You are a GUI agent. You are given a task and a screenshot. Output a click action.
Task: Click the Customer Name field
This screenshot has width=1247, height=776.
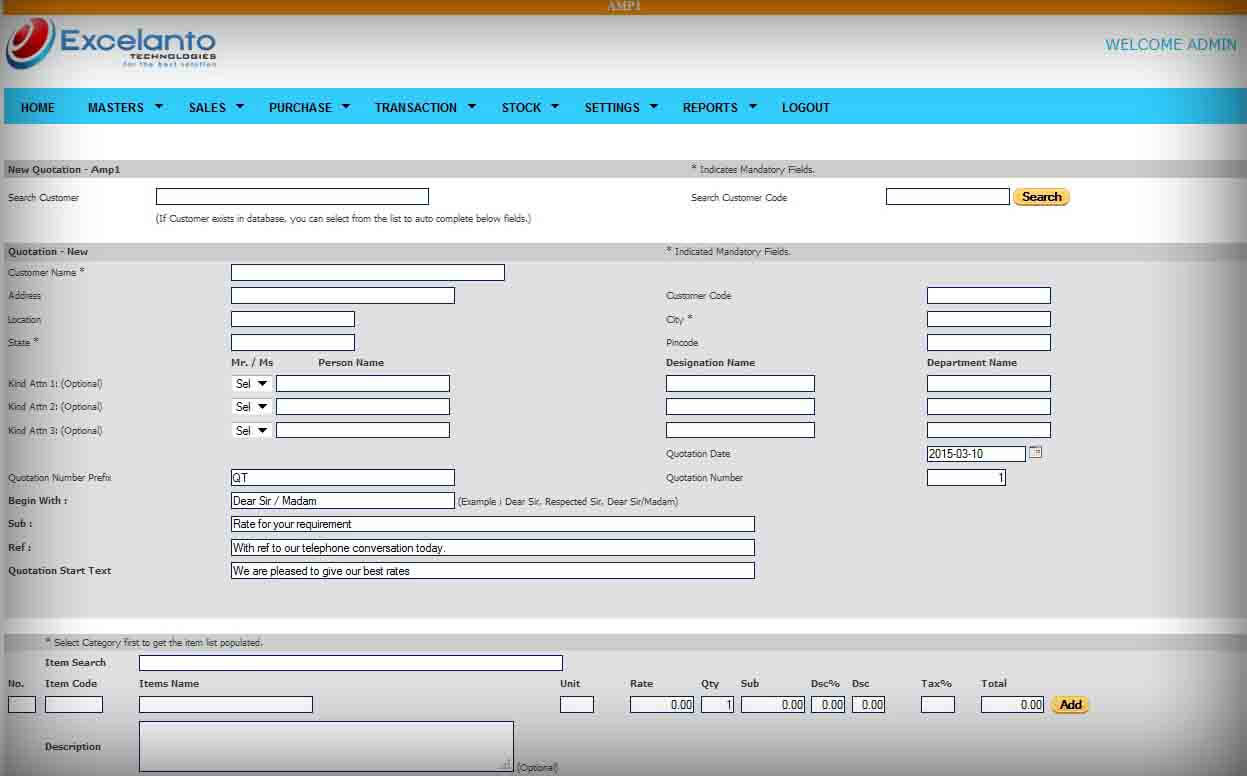pyautogui.click(x=367, y=272)
